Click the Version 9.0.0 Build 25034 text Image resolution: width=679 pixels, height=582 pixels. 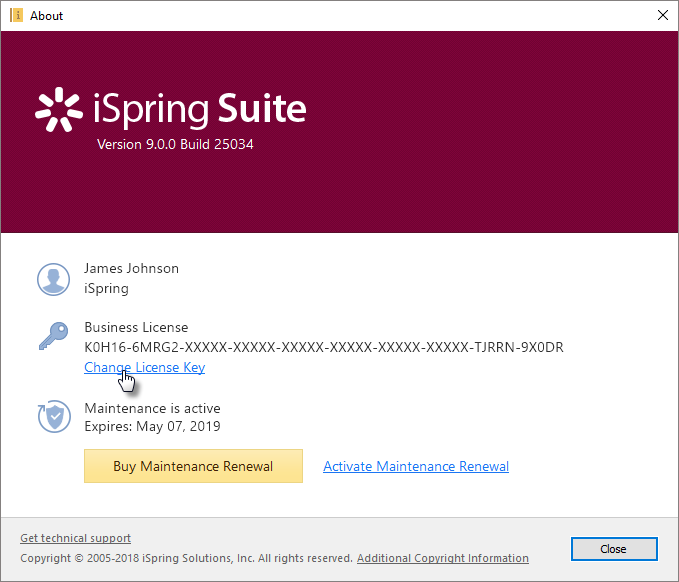[175, 144]
